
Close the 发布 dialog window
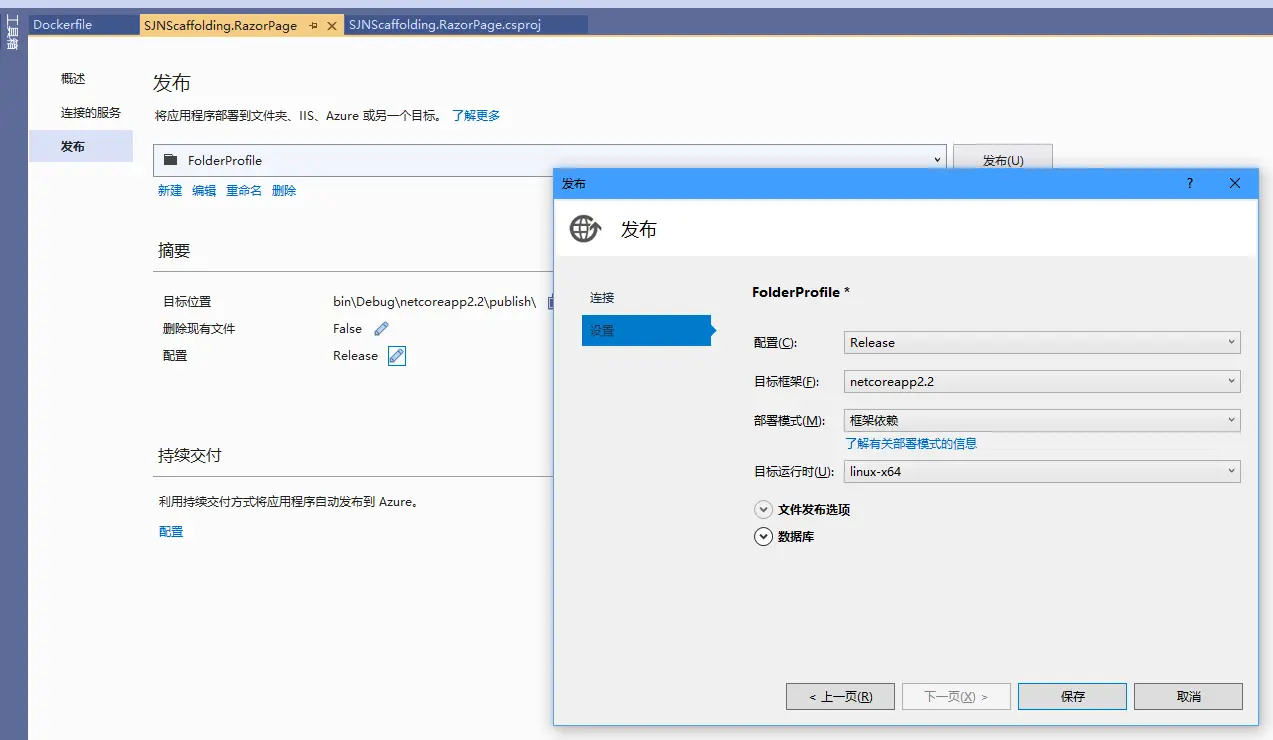coord(1235,183)
